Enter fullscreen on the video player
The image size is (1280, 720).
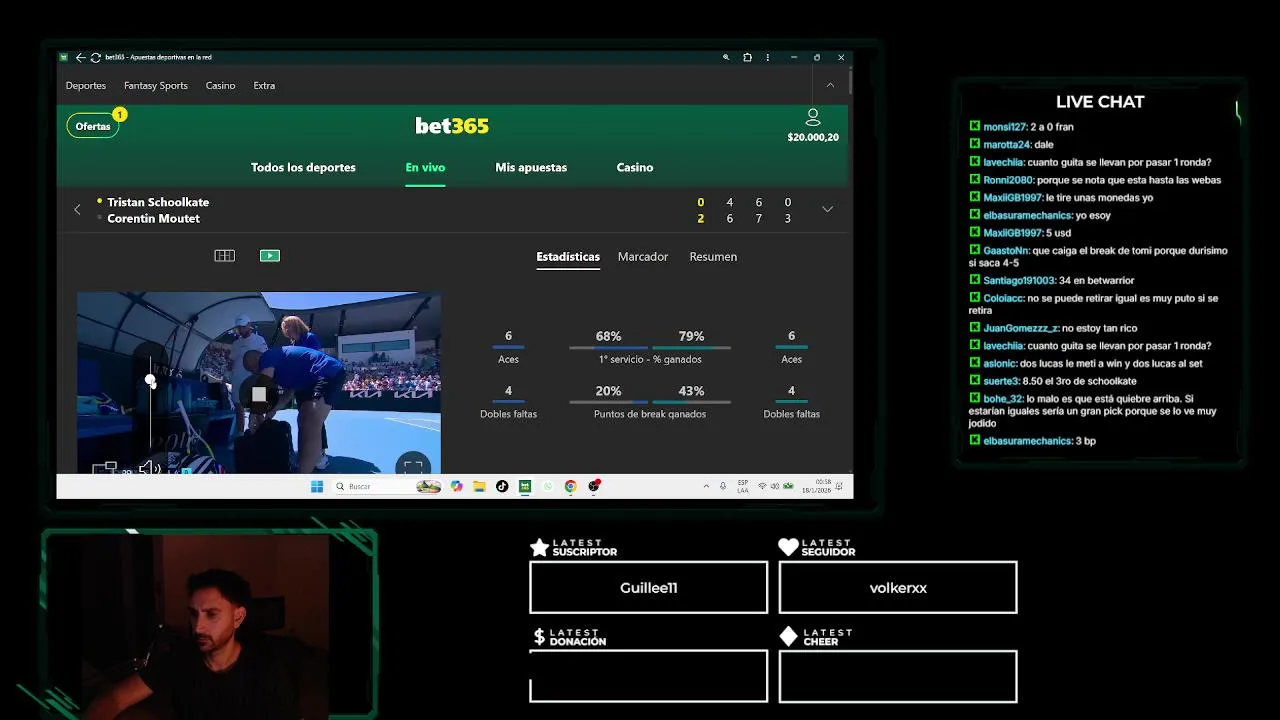click(x=413, y=465)
